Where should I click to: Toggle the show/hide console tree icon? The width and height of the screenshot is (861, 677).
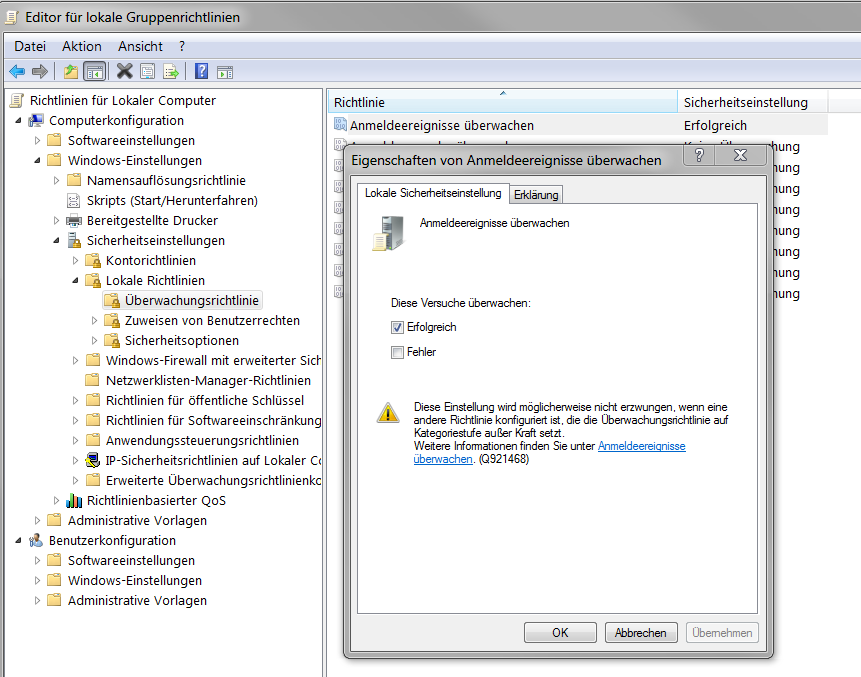tap(95, 71)
